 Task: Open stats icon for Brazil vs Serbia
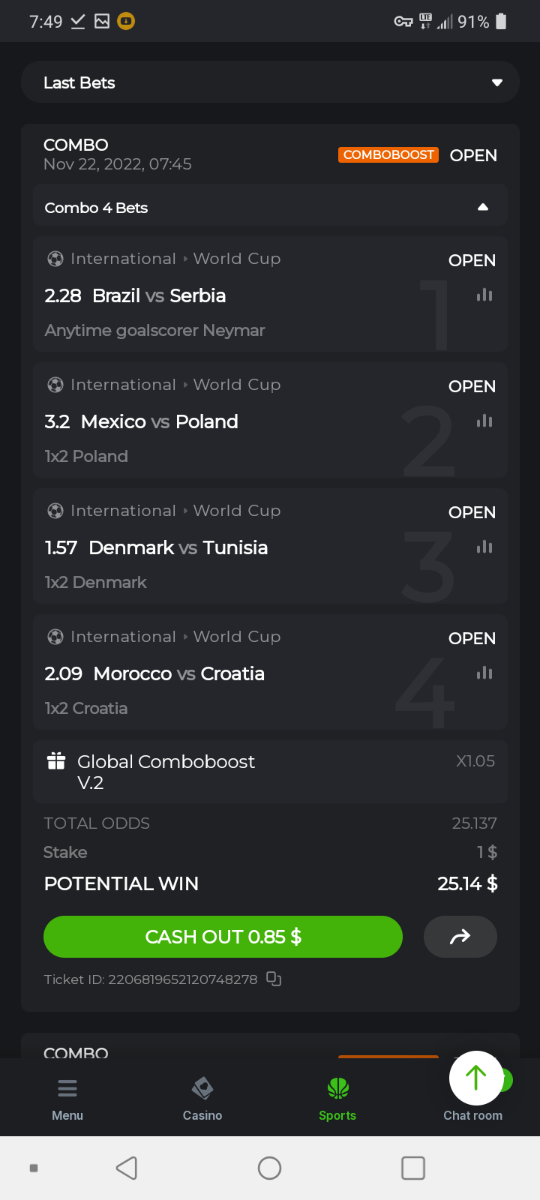click(485, 295)
